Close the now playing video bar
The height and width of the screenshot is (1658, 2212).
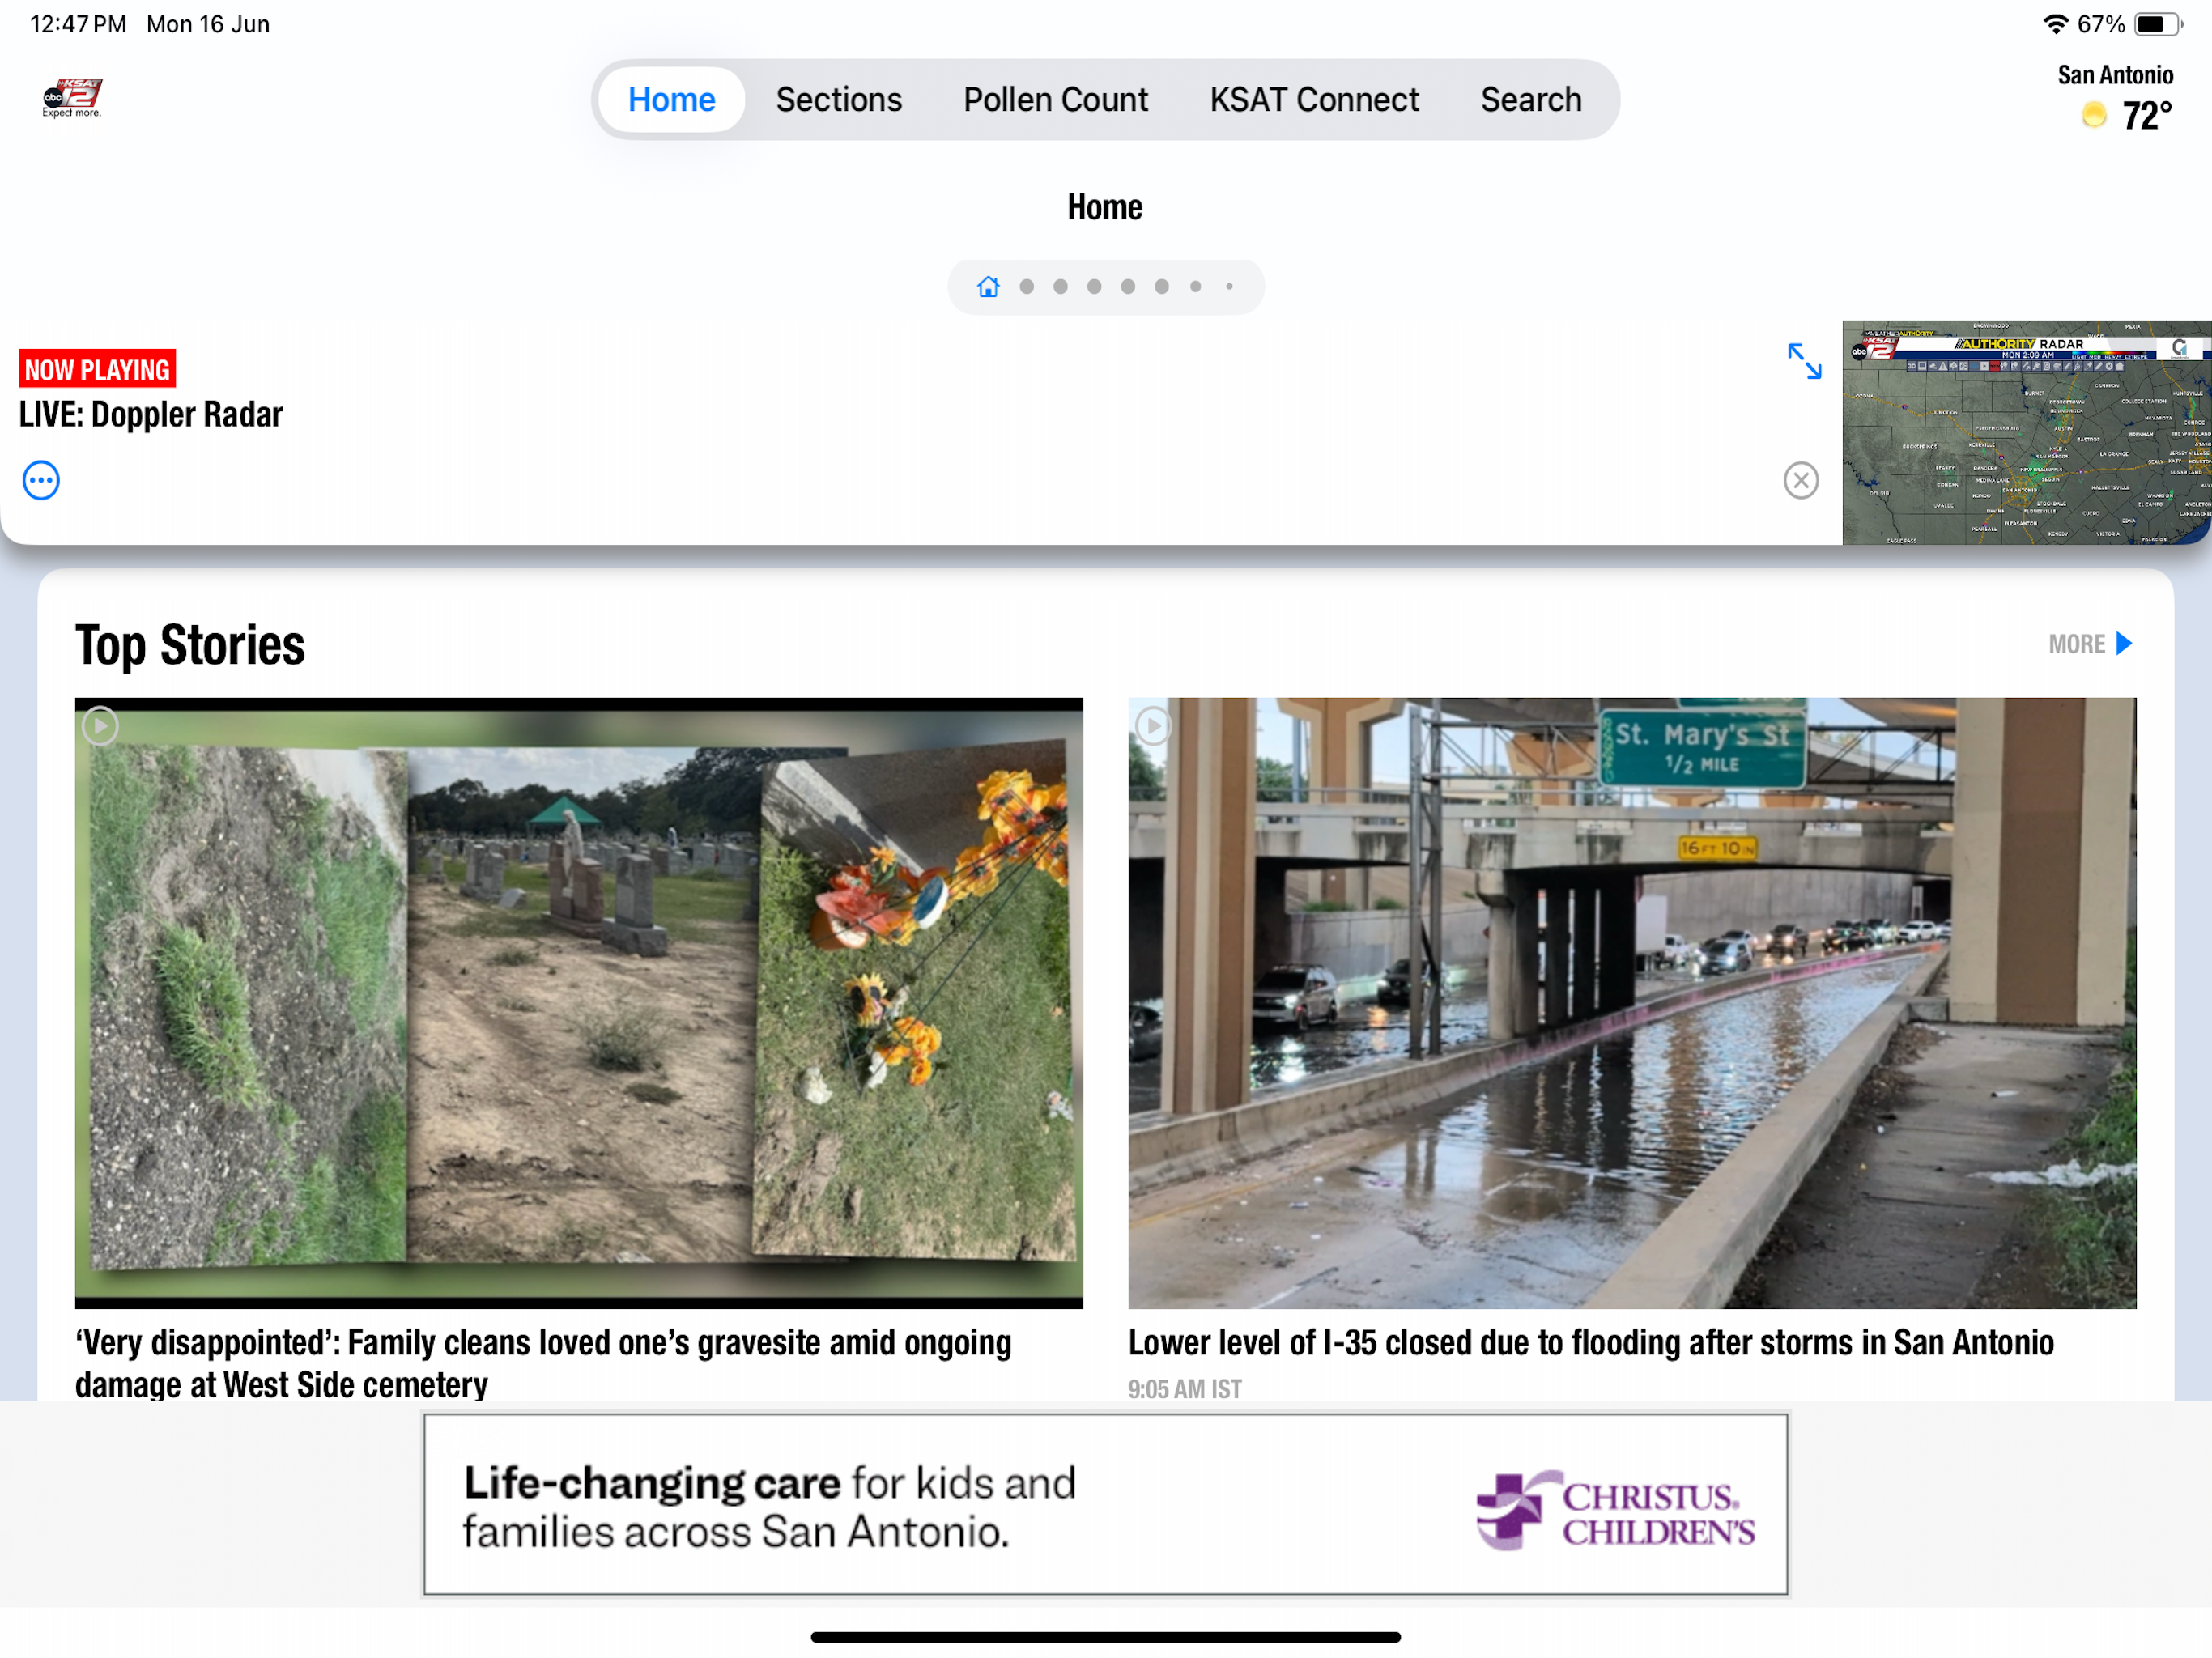tap(1800, 480)
